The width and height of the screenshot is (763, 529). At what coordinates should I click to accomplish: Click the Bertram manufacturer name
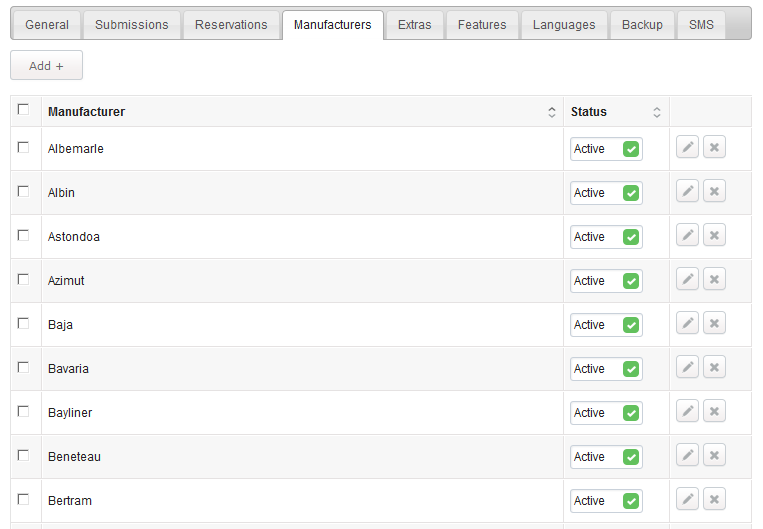(70, 501)
